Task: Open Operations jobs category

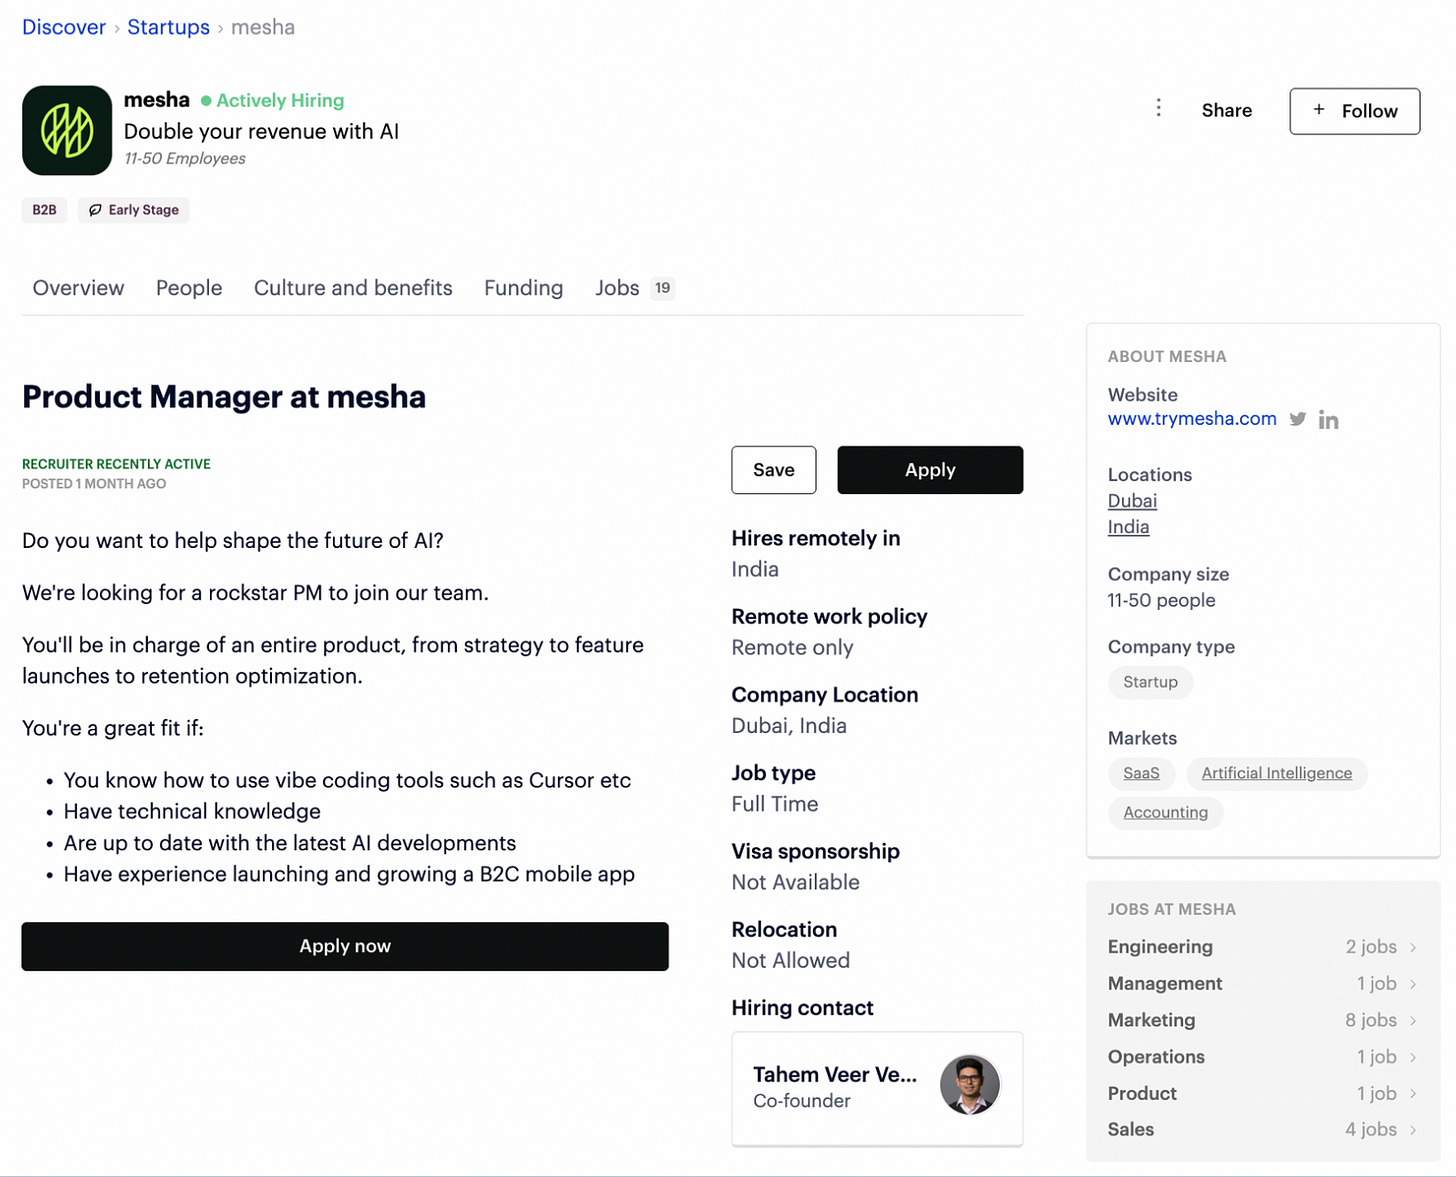Action: (1263, 1057)
